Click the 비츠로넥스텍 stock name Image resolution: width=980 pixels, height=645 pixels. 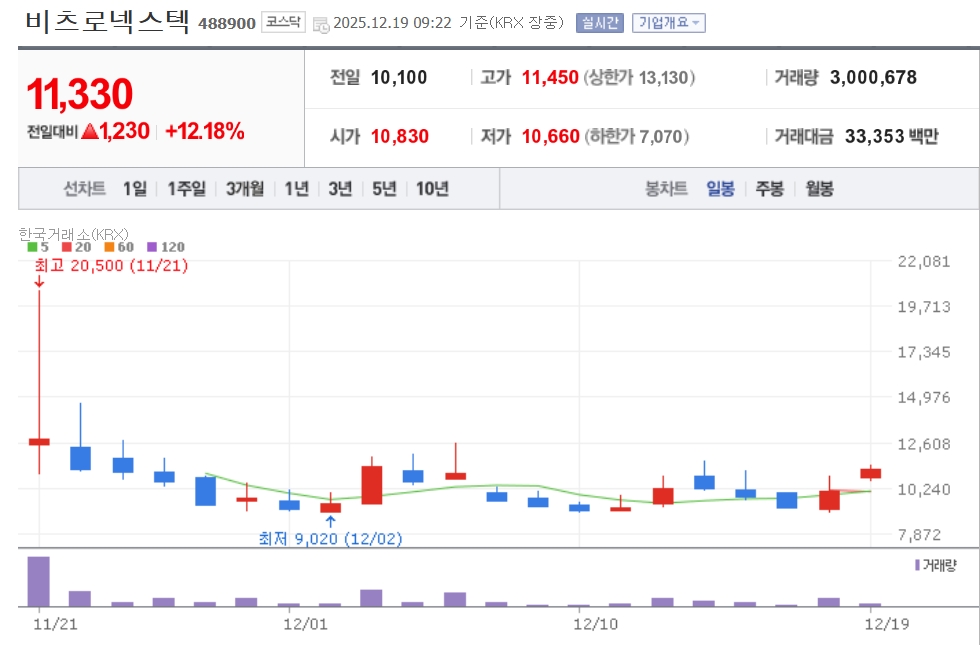pos(107,21)
